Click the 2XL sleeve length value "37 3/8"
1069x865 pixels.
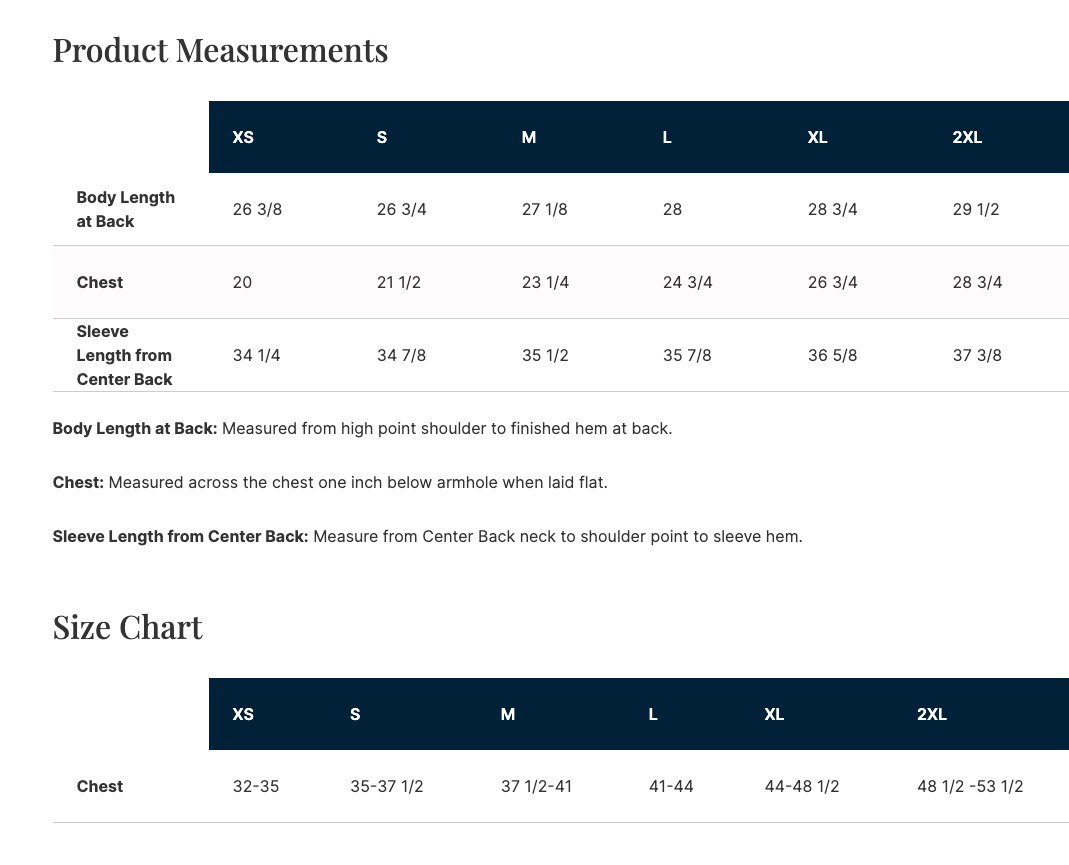click(x=977, y=355)
